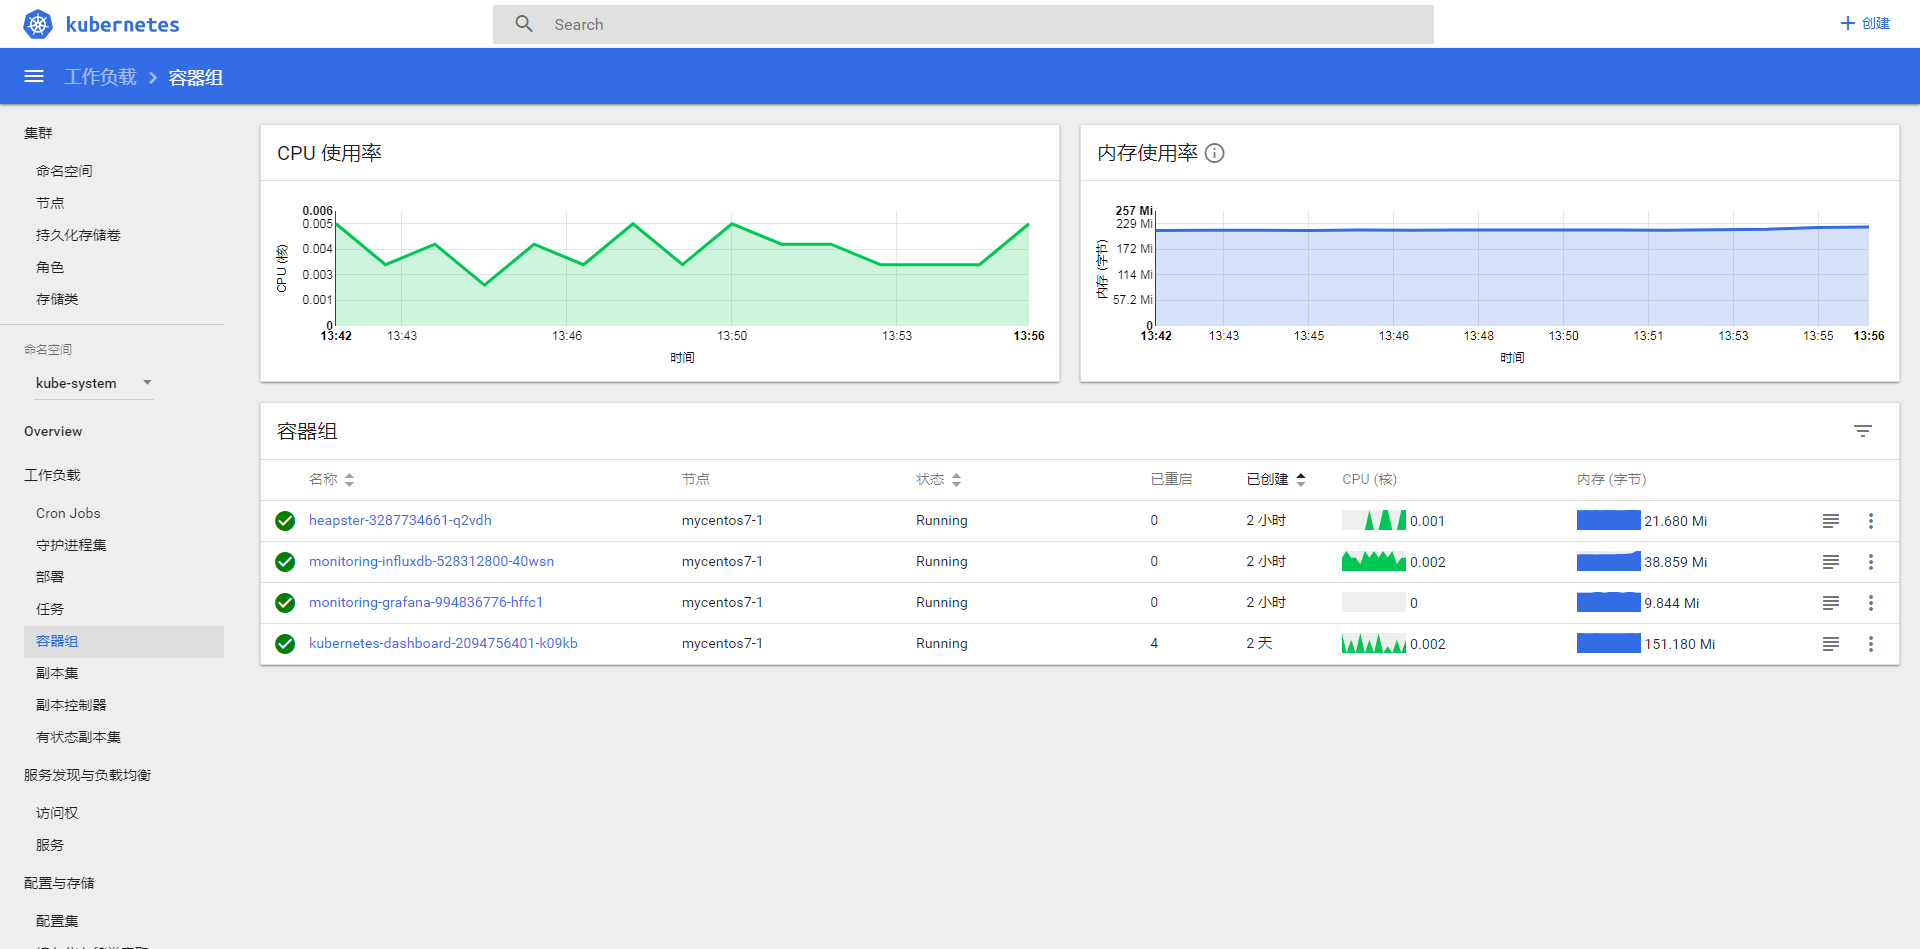Click the memory usage info icon
Screen dimensions: 1920x949
pyautogui.click(x=1214, y=153)
